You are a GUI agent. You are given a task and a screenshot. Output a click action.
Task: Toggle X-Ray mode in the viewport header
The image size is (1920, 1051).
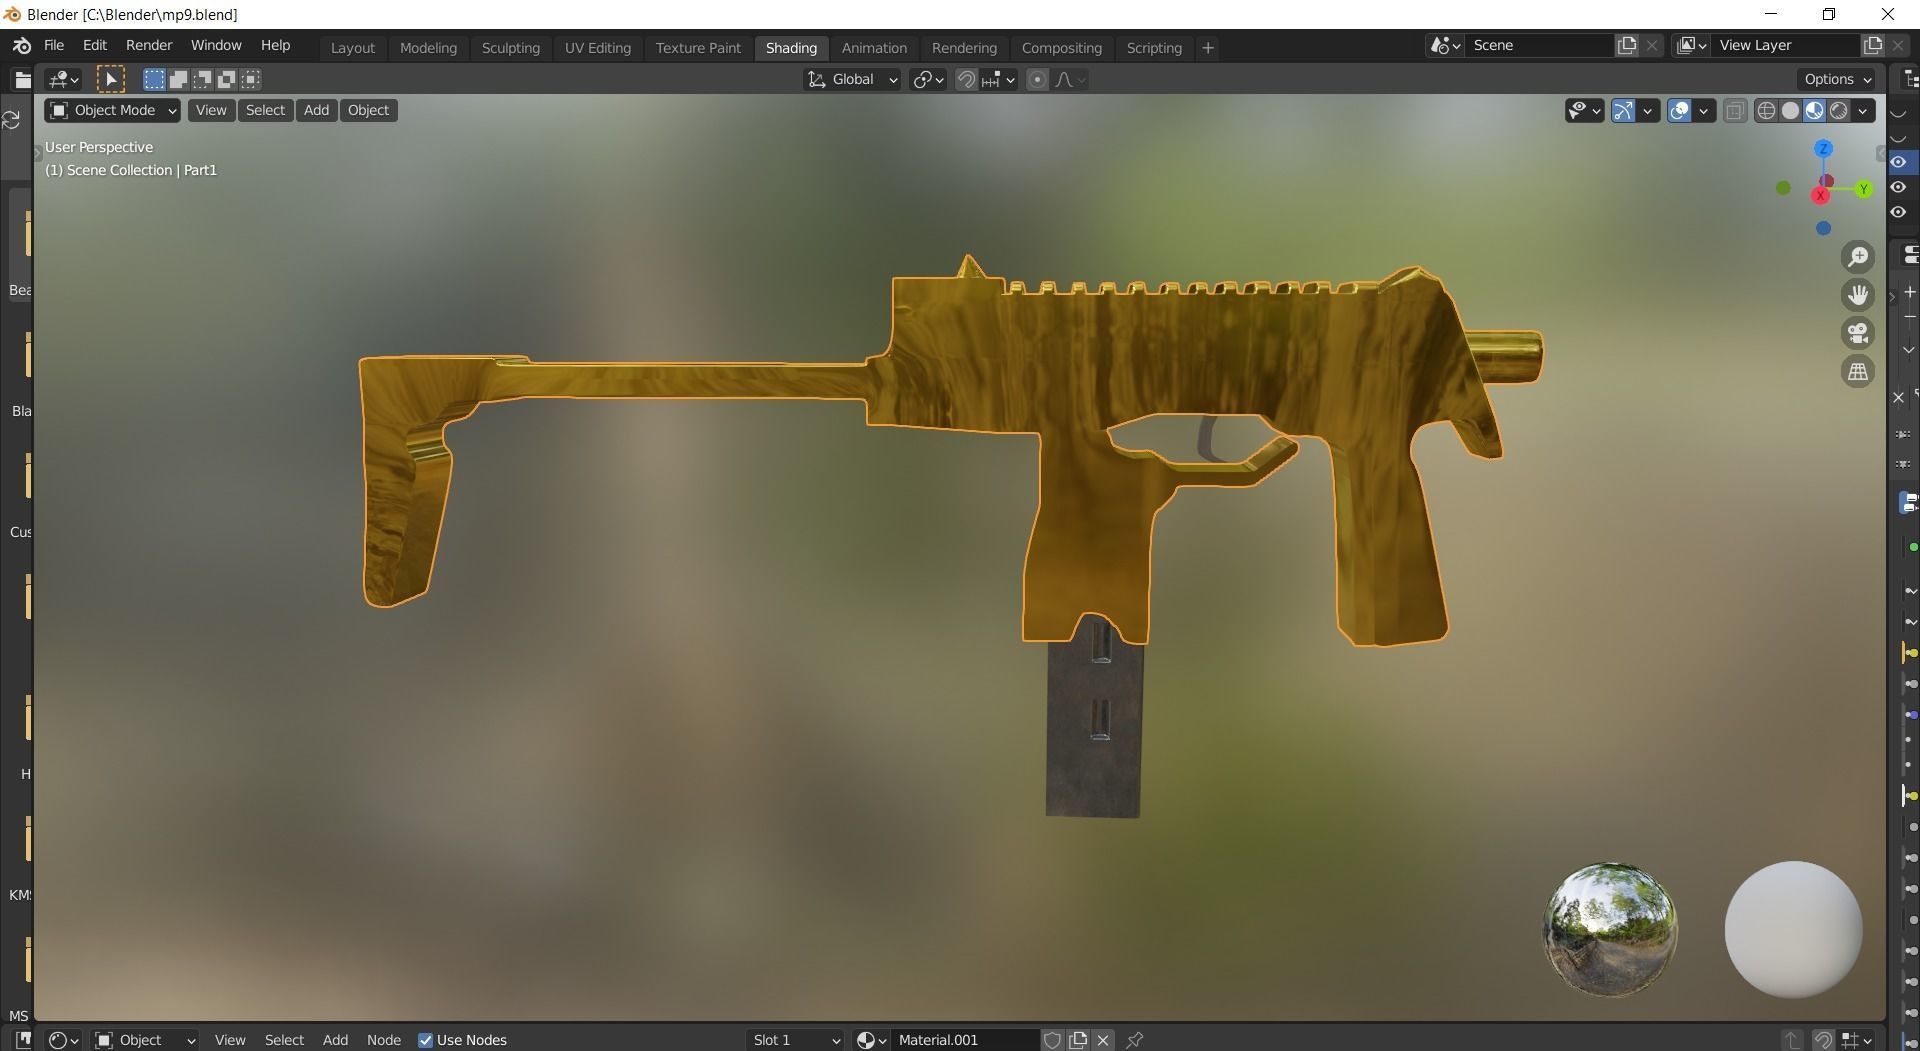[1735, 111]
